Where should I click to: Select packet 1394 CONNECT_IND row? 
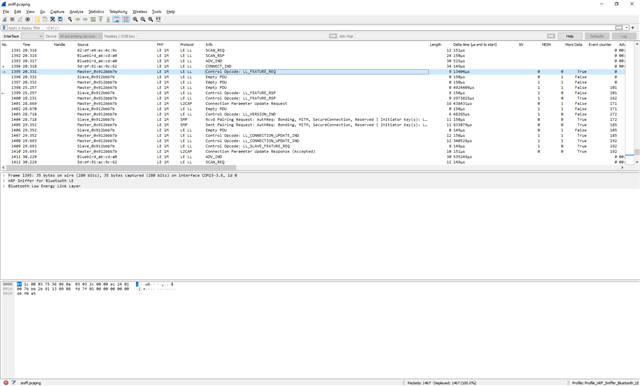(313, 67)
